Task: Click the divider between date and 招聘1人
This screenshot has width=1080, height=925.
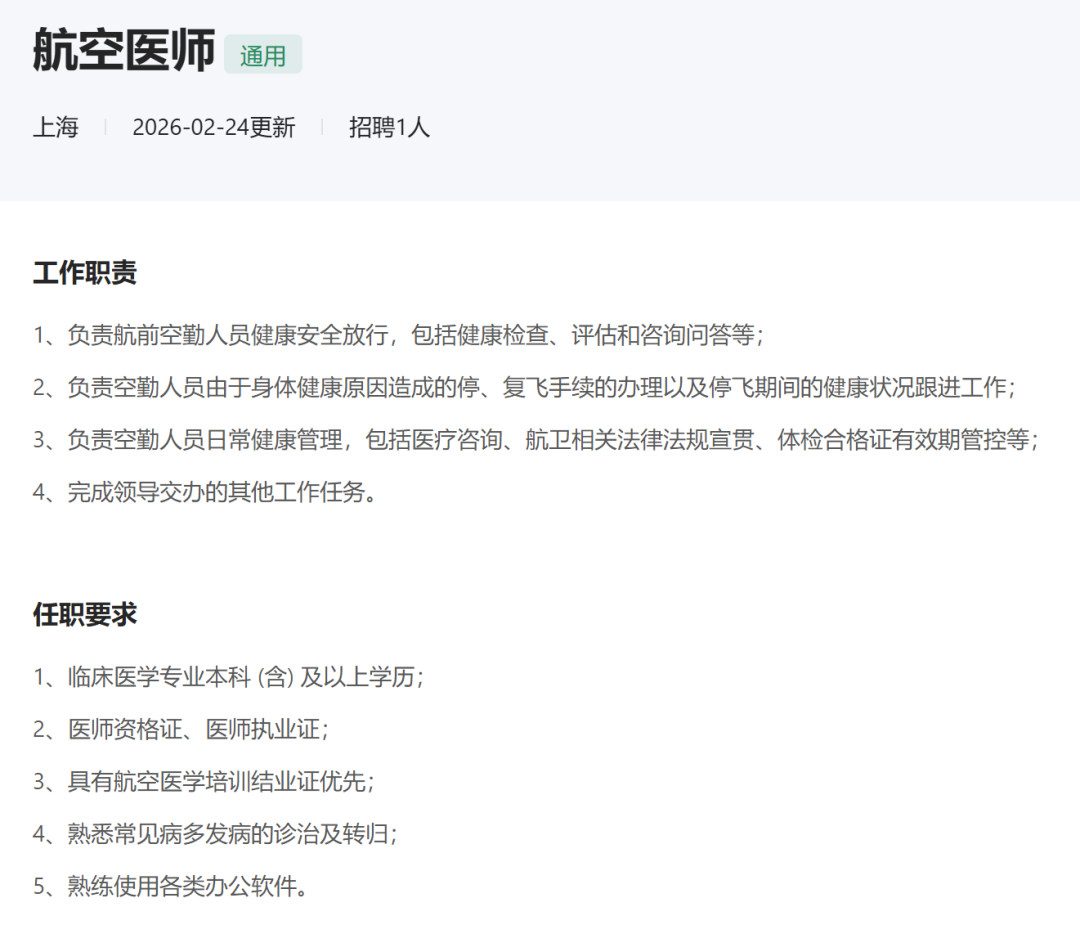Action: click(321, 127)
